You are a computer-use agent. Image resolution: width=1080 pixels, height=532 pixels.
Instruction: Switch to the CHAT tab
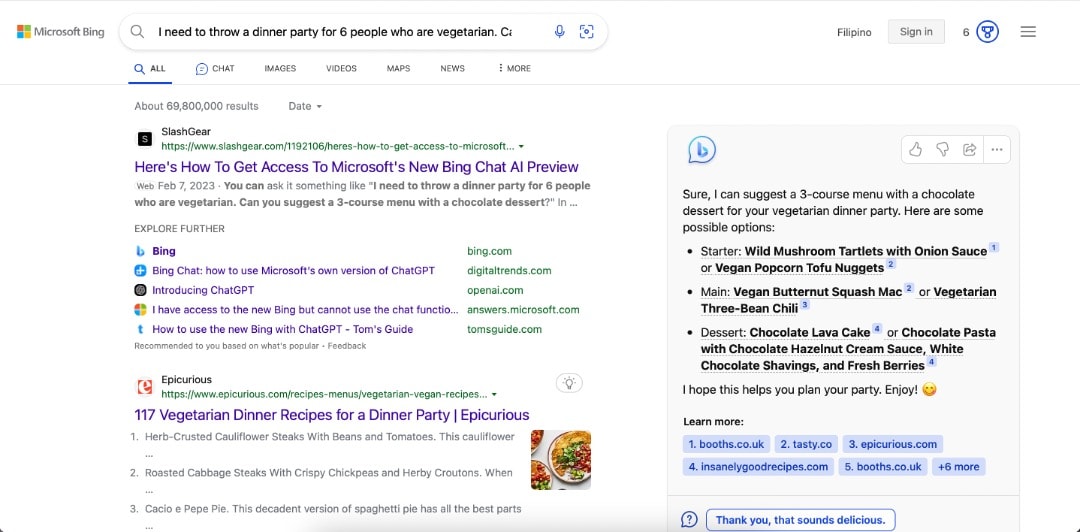[x=215, y=69]
